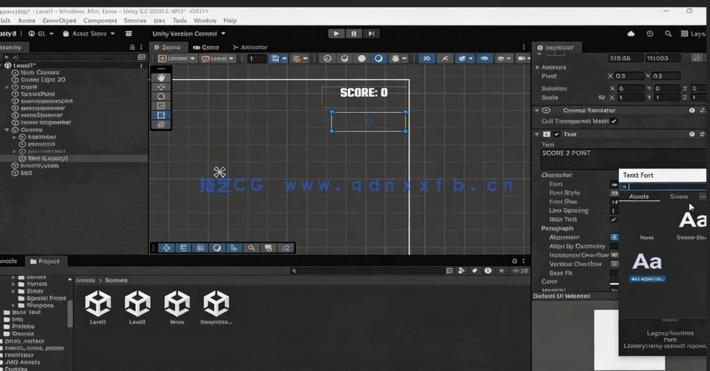Open the Inspector tab
The image size is (710, 371).
[x=556, y=47]
